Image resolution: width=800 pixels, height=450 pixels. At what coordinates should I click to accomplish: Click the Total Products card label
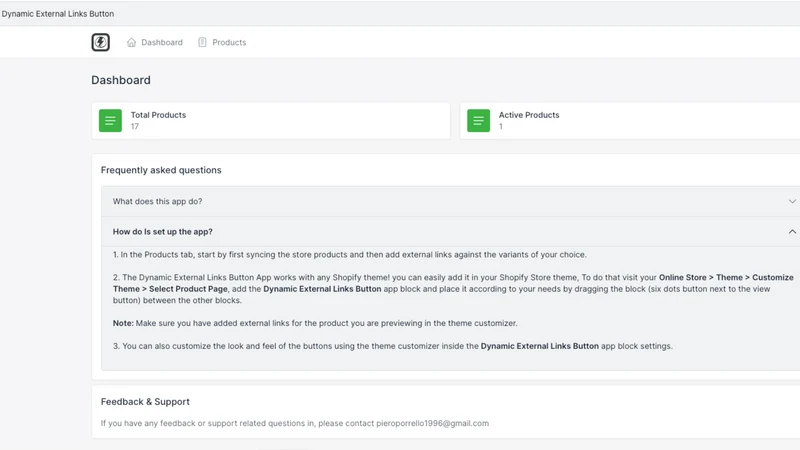click(158, 115)
